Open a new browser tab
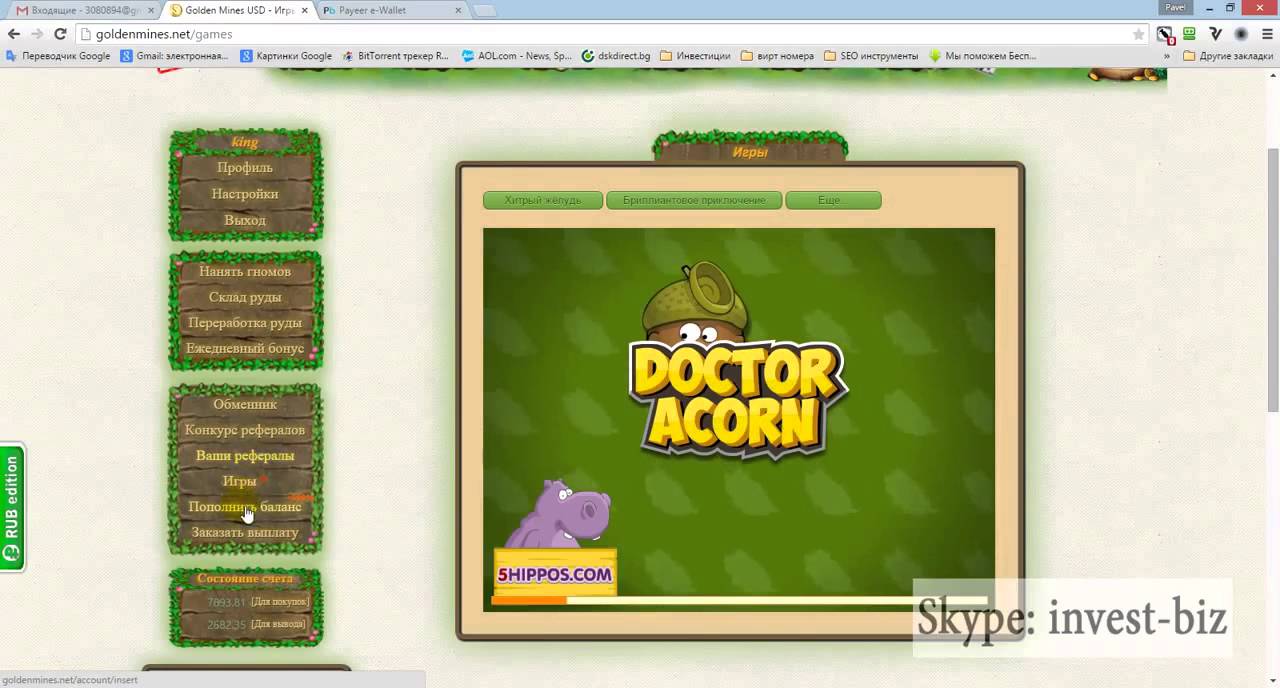The width and height of the screenshot is (1280, 688). pos(485,10)
